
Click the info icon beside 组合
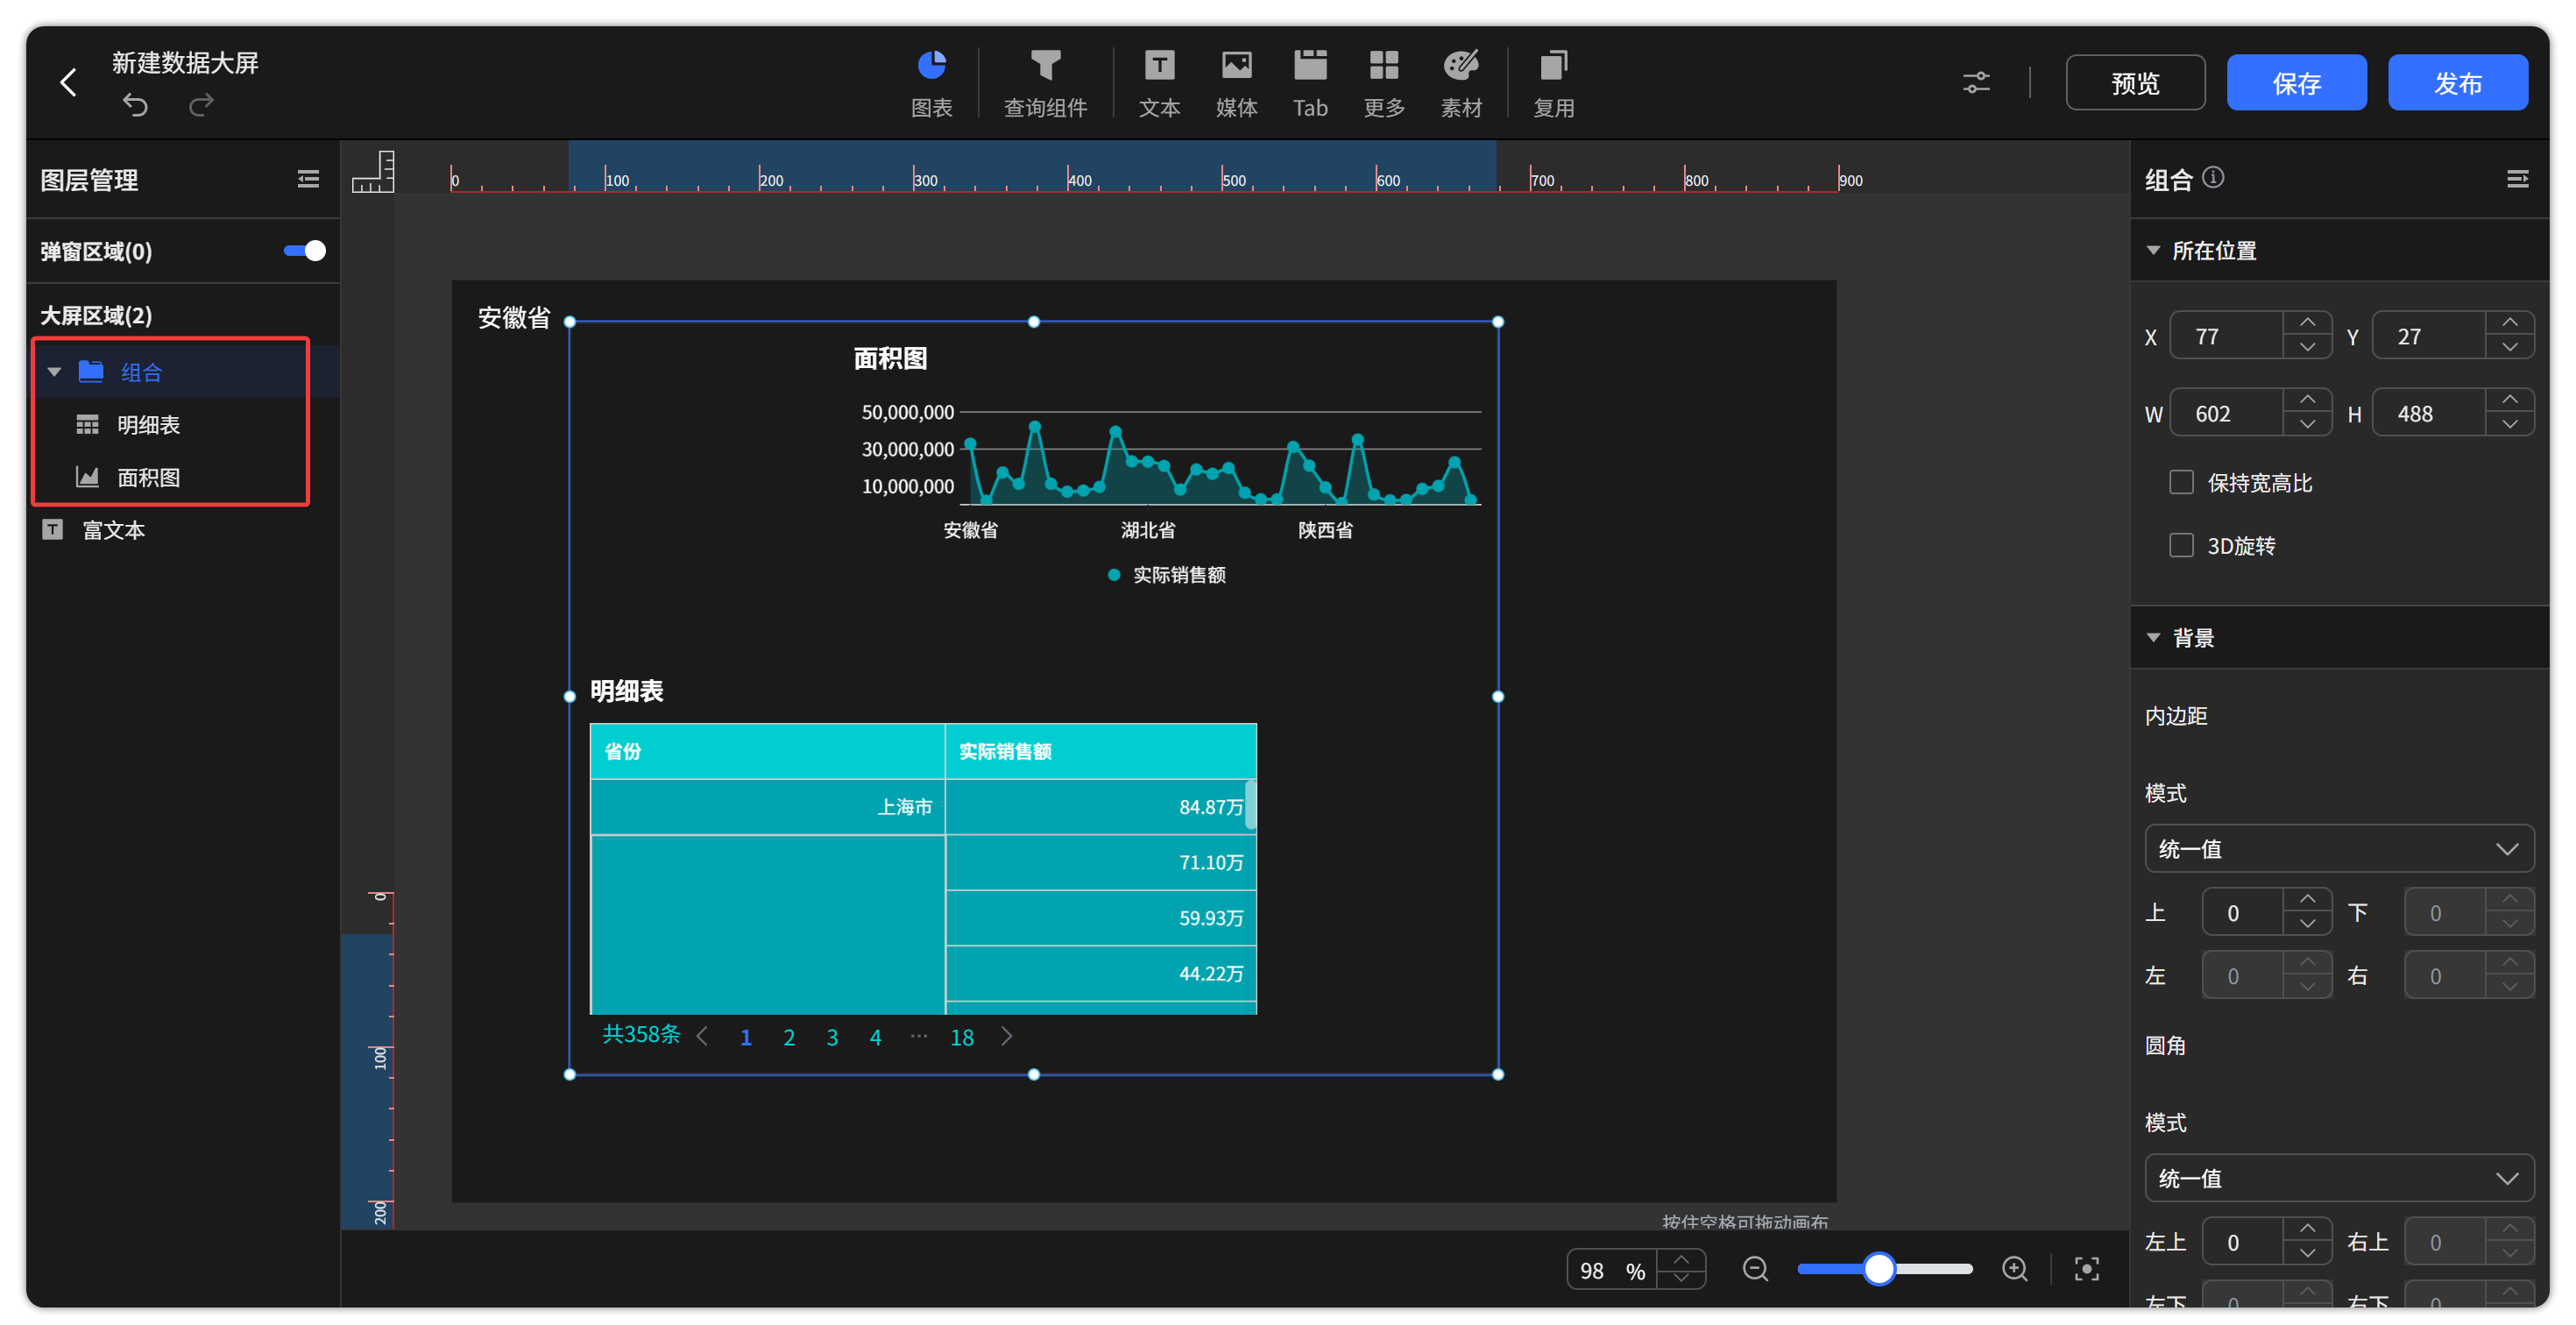(2213, 177)
